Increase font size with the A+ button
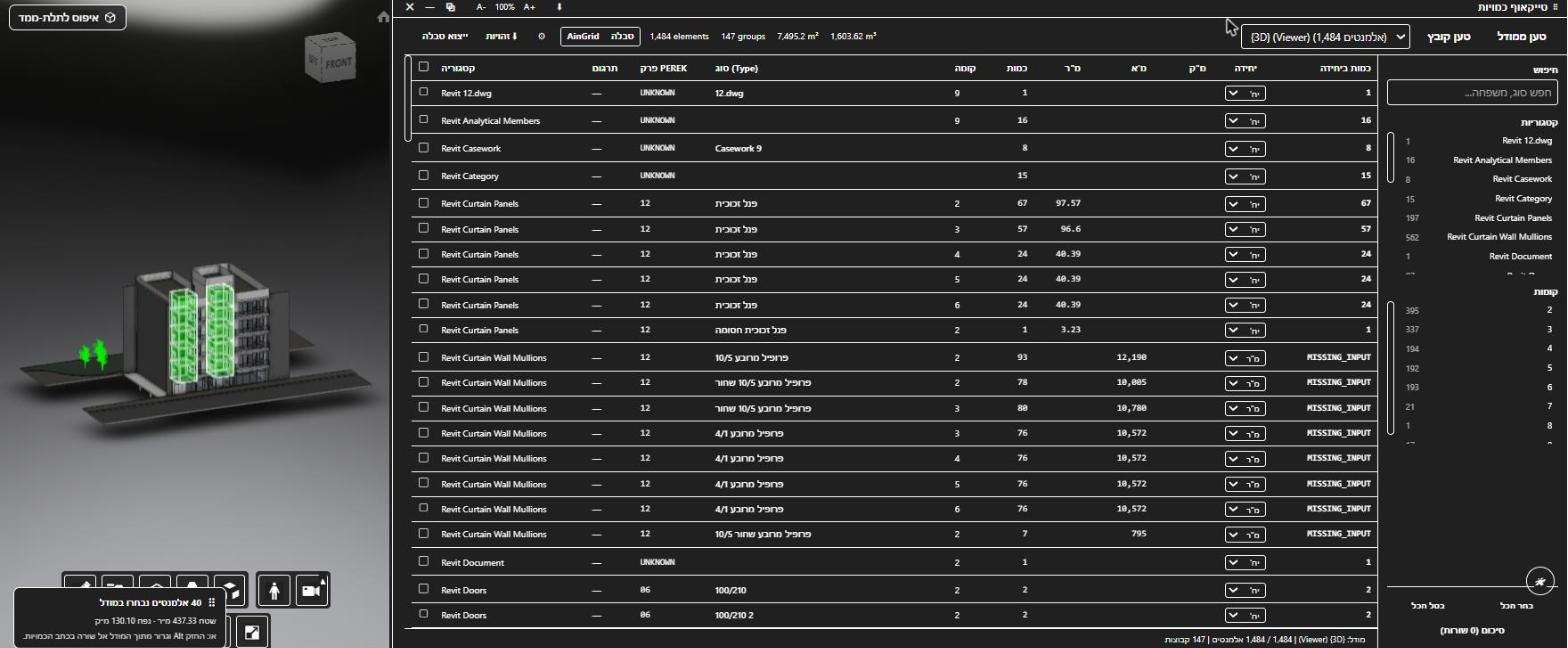Image resolution: width=1568 pixels, height=648 pixels. (x=530, y=7)
